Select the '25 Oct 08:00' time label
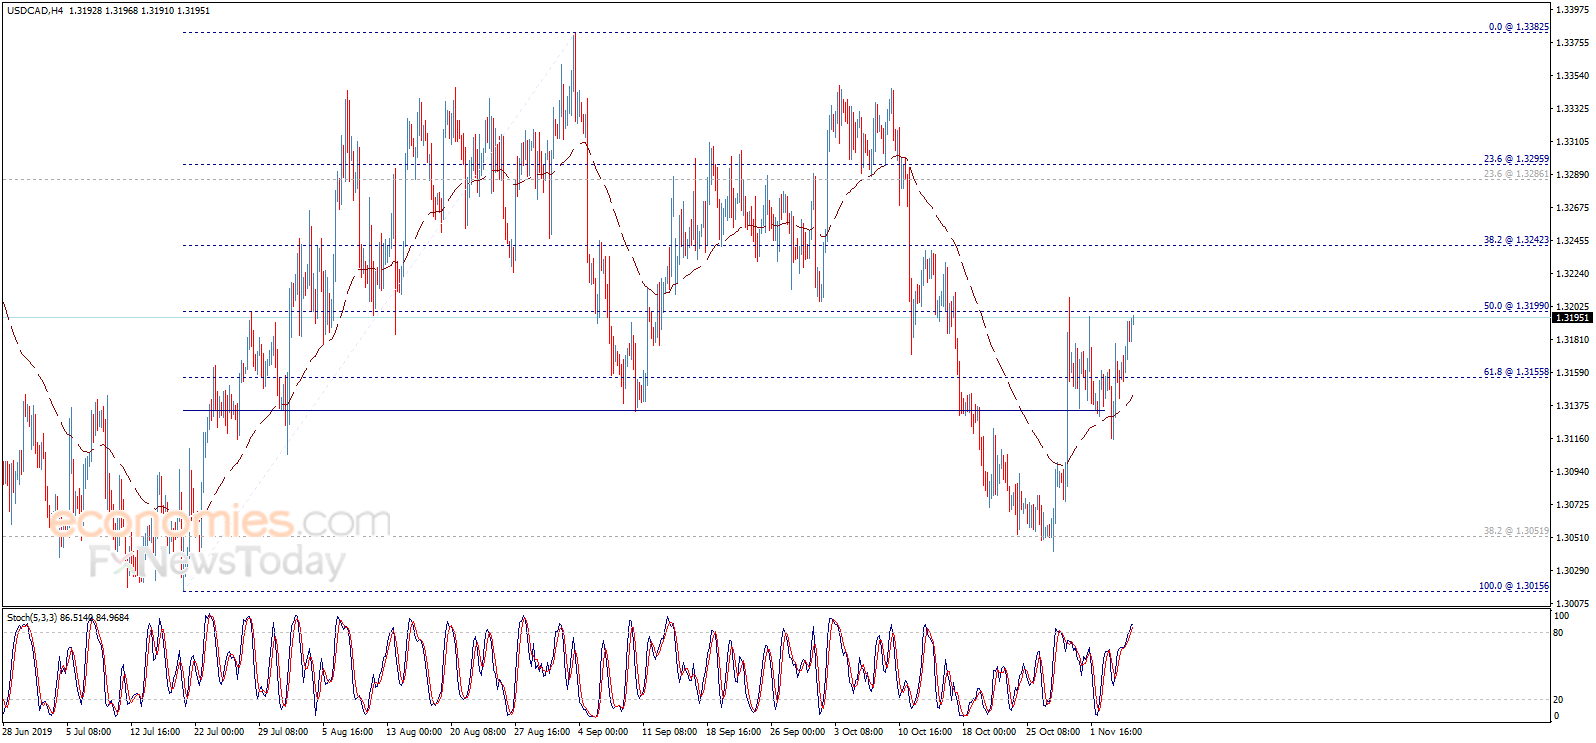Viewport: 1596px width, 743px height. (1053, 732)
